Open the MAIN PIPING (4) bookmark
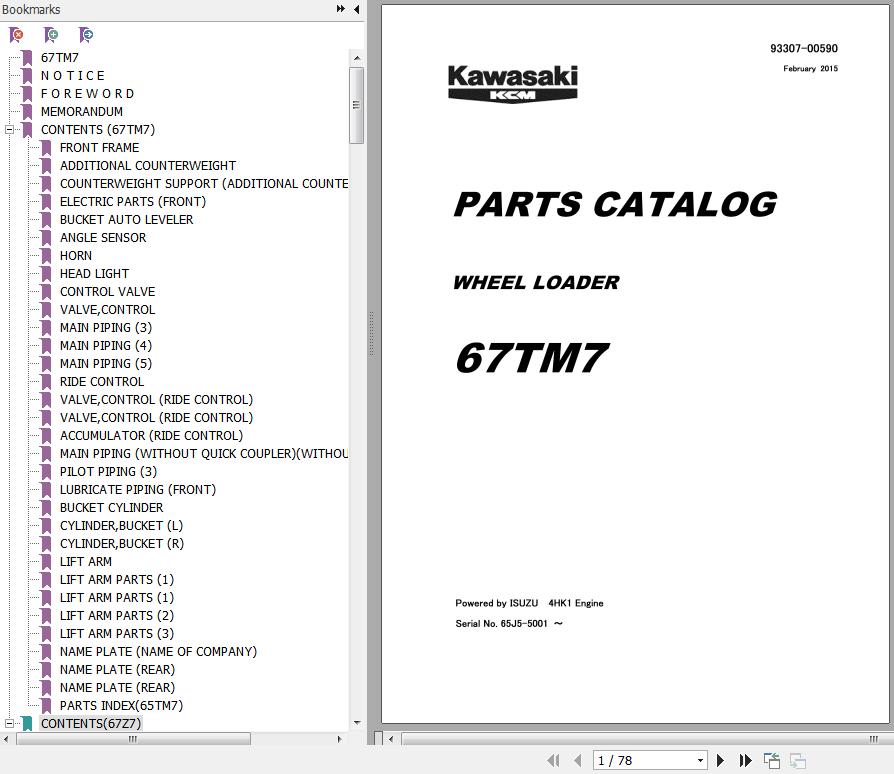Image resolution: width=894 pixels, height=774 pixels. click(x=105, y=346)
